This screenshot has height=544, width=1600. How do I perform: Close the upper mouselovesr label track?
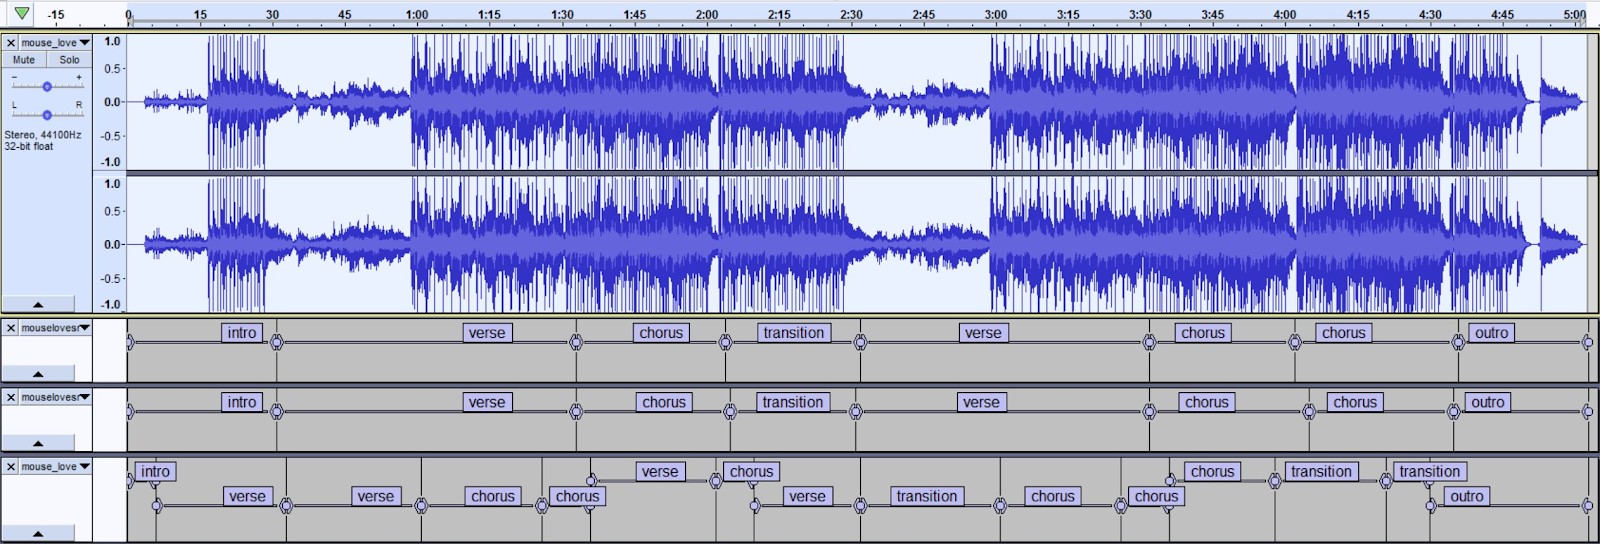click(x=10, y=328)
